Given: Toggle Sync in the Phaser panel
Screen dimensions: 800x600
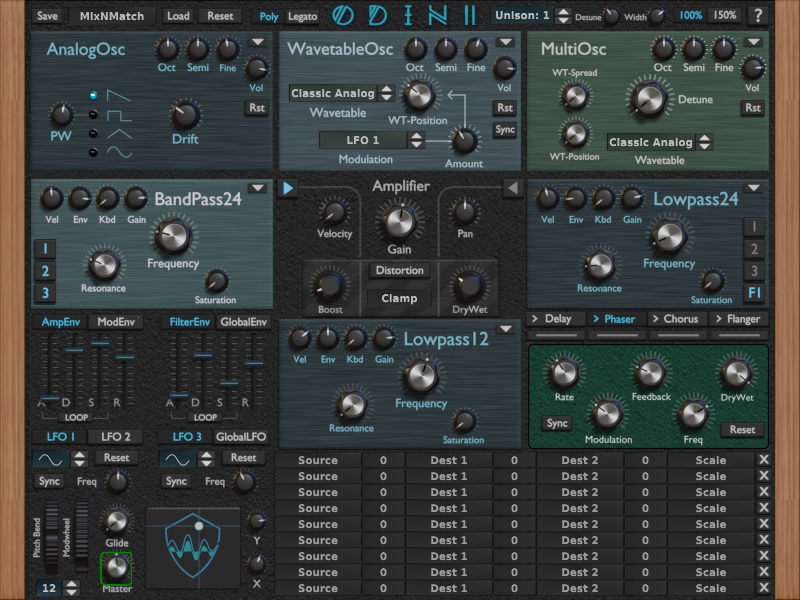Looking at the screenshot, I should (x=557, y=423).
